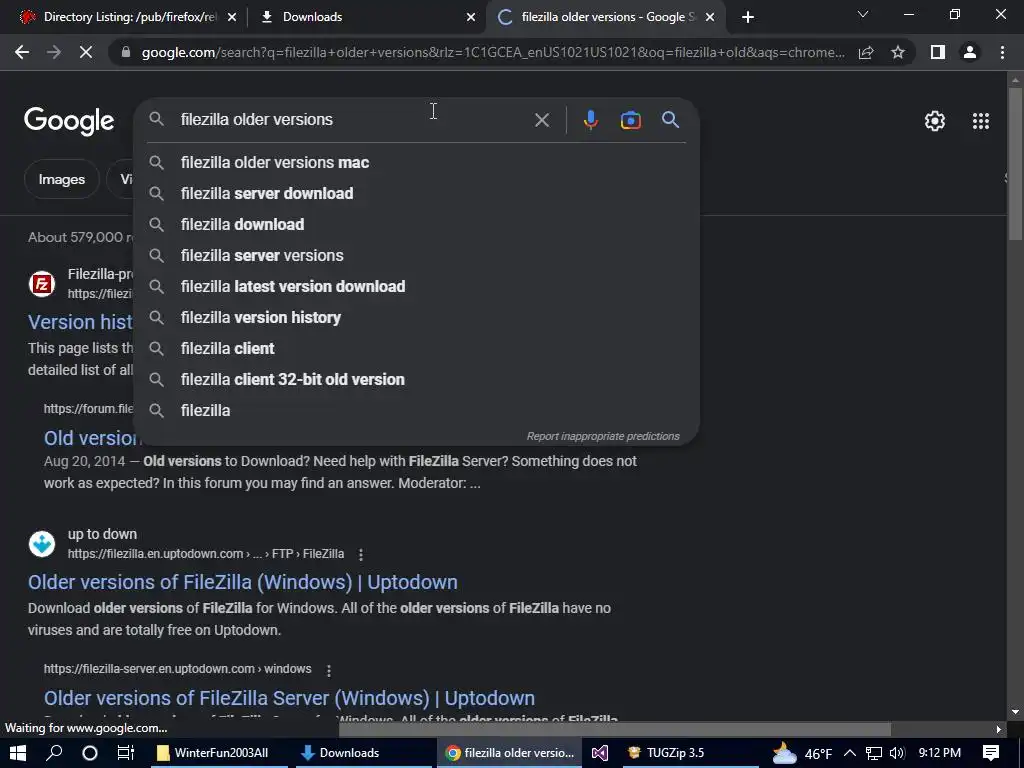Open the Old versions forum result

pos(91,438)
